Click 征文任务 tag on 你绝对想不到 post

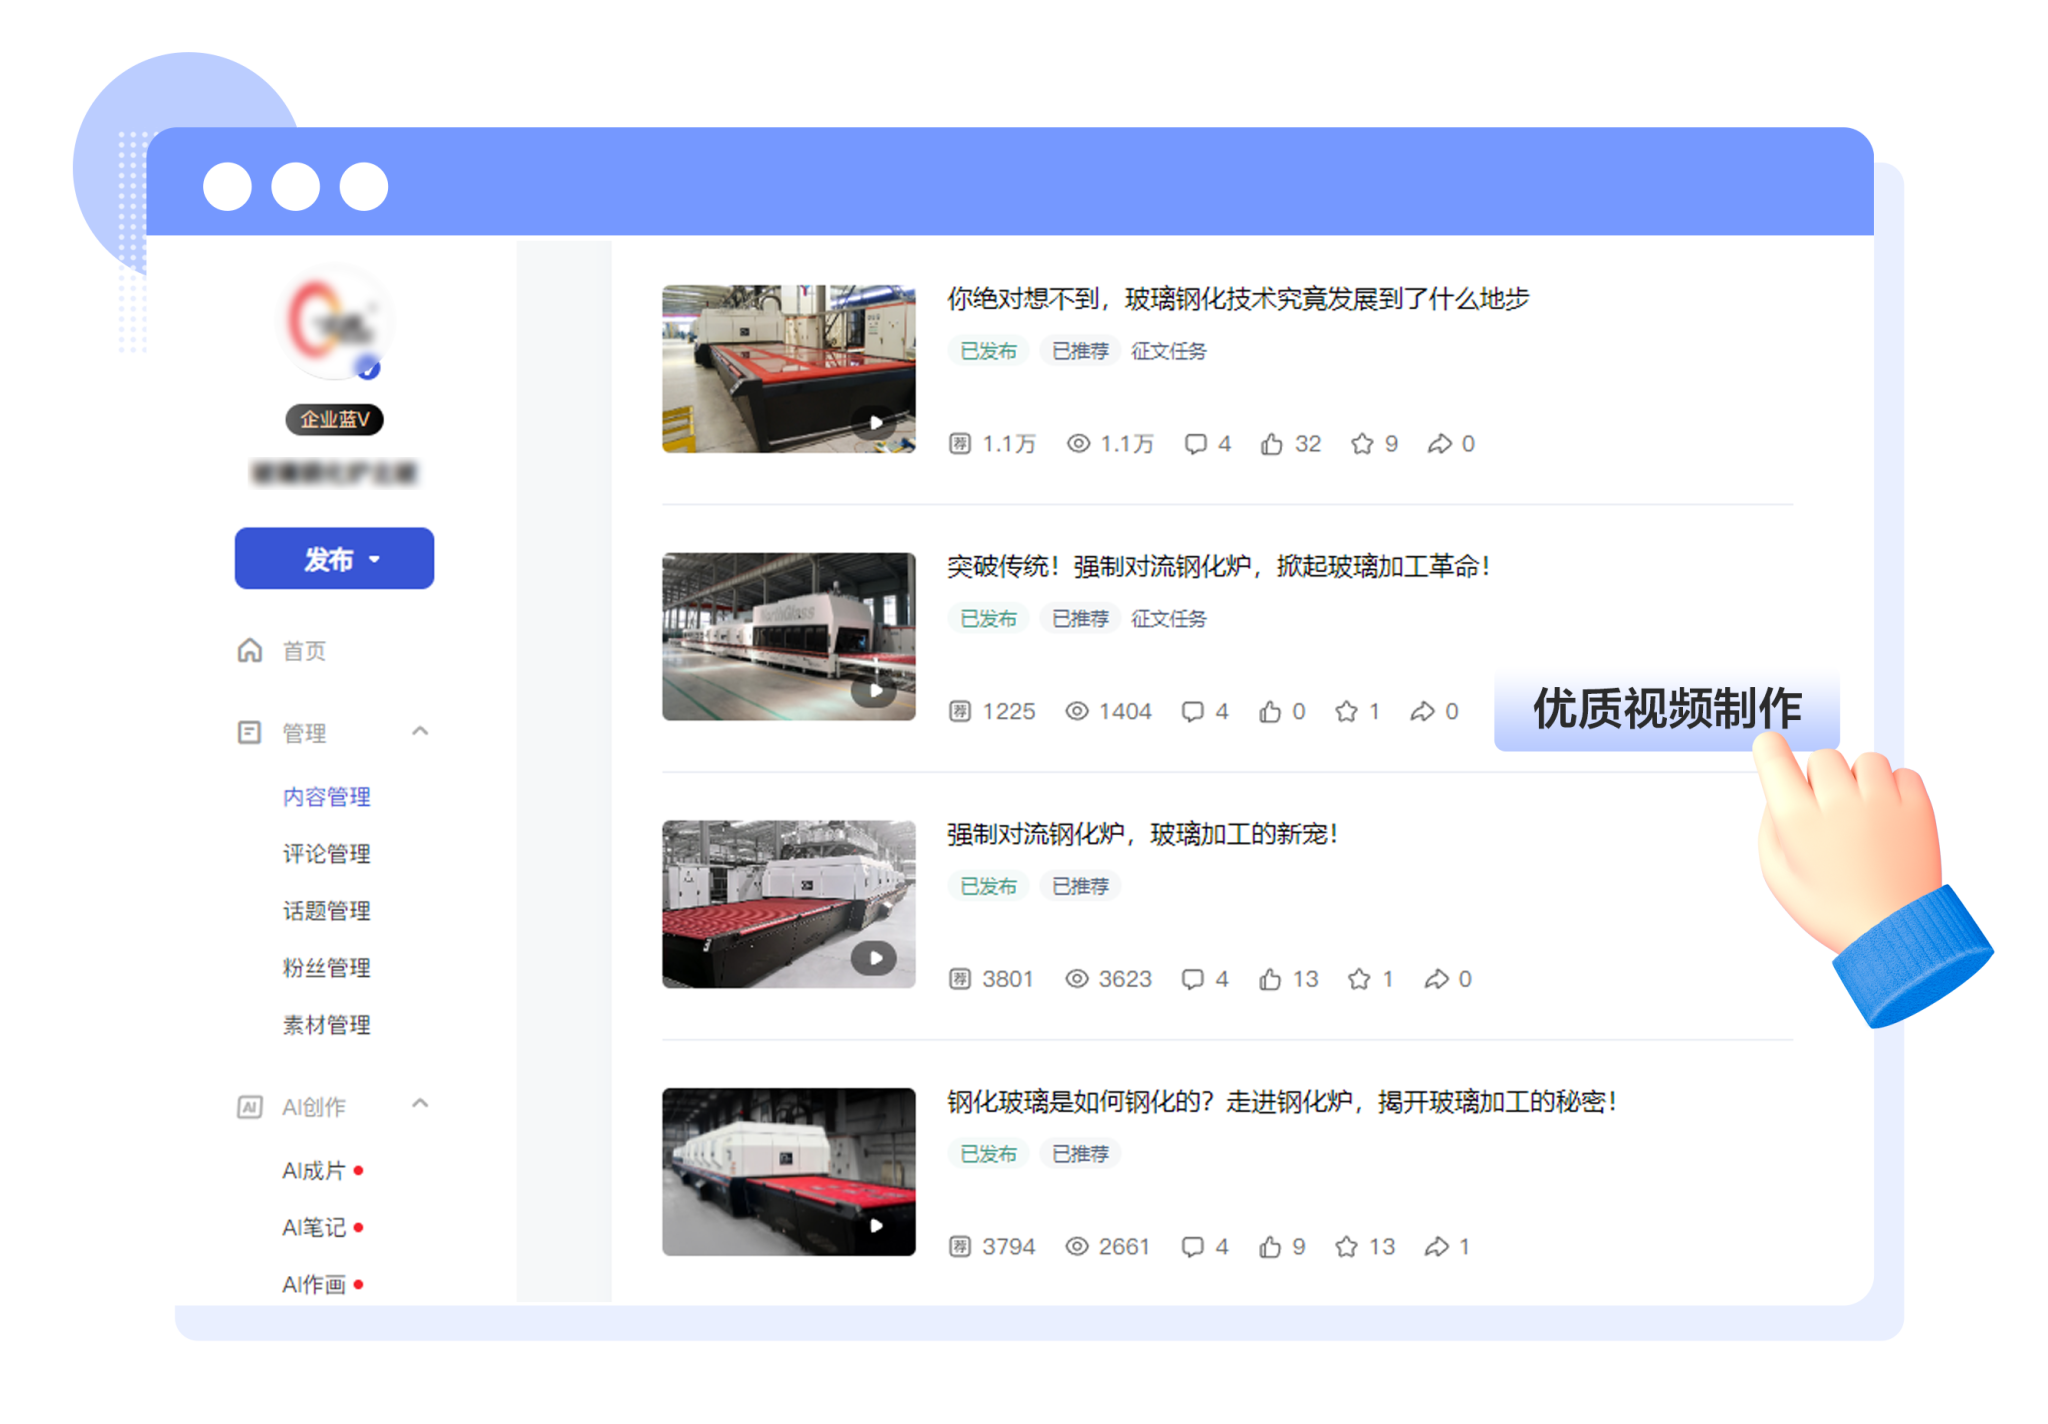pos(1168,351)
